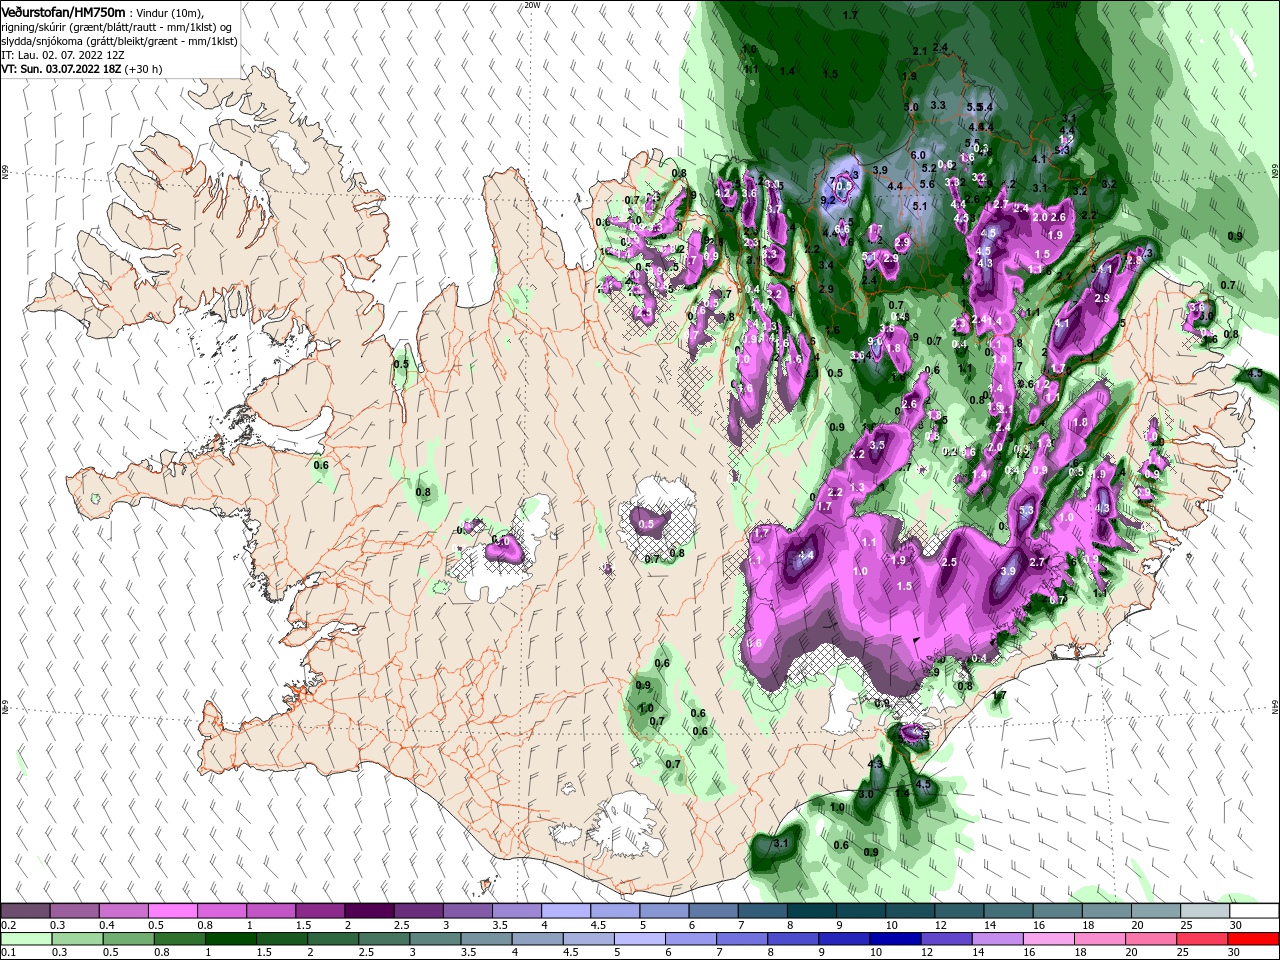Click the 15W longitude label at top
The height and width of the screenshot is (960, 1280).
pos(1058,5)
